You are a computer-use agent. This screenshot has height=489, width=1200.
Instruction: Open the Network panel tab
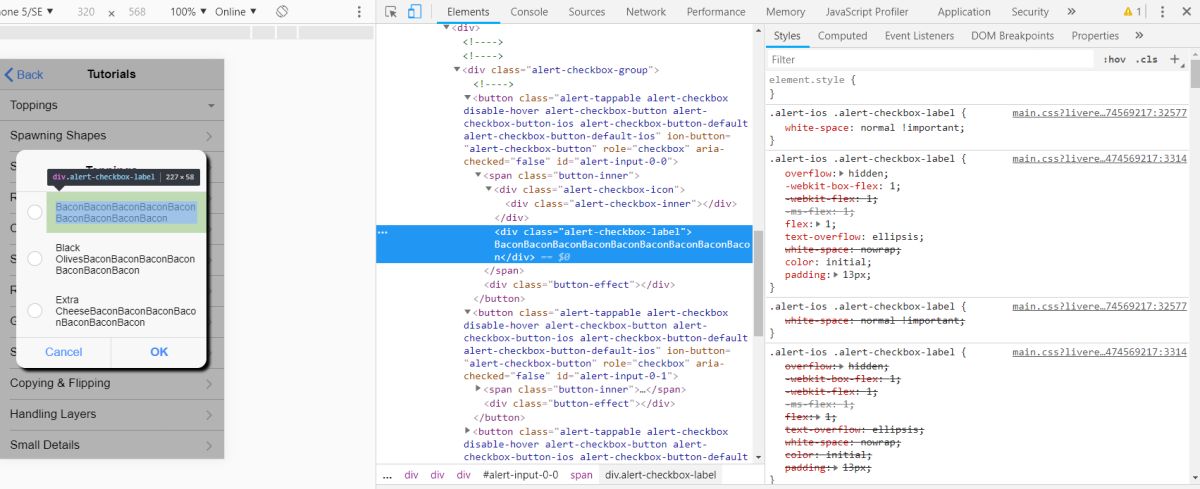(x=646, y=12)
